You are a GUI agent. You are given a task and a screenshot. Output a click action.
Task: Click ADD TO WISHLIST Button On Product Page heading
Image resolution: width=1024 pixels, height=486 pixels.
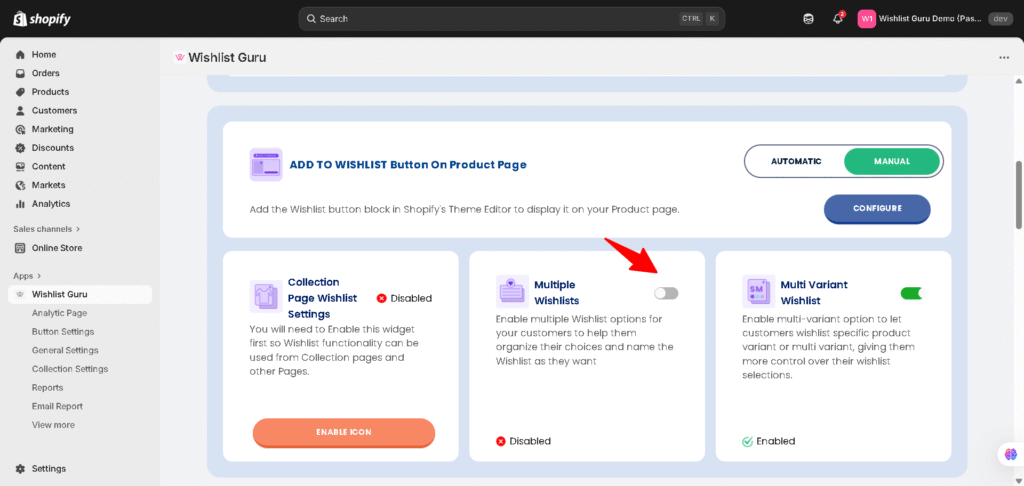tap(408, 165)
